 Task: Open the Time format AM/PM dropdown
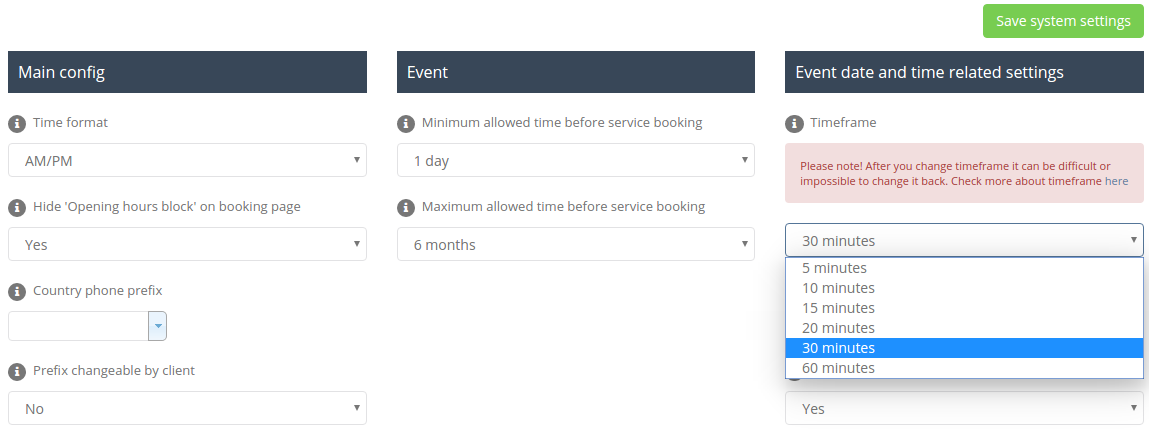coord(187,160)
